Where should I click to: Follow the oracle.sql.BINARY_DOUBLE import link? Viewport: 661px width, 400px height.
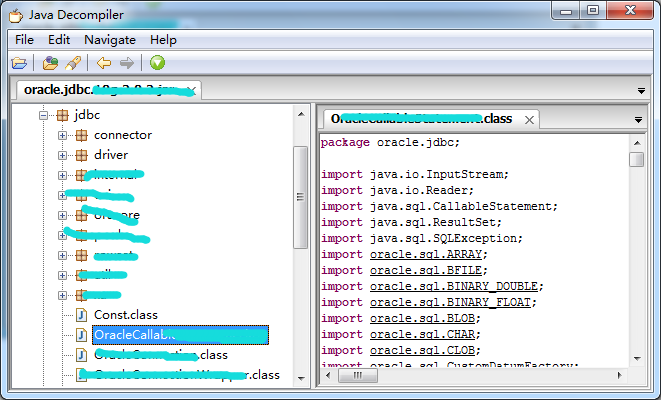pos(454,286)
